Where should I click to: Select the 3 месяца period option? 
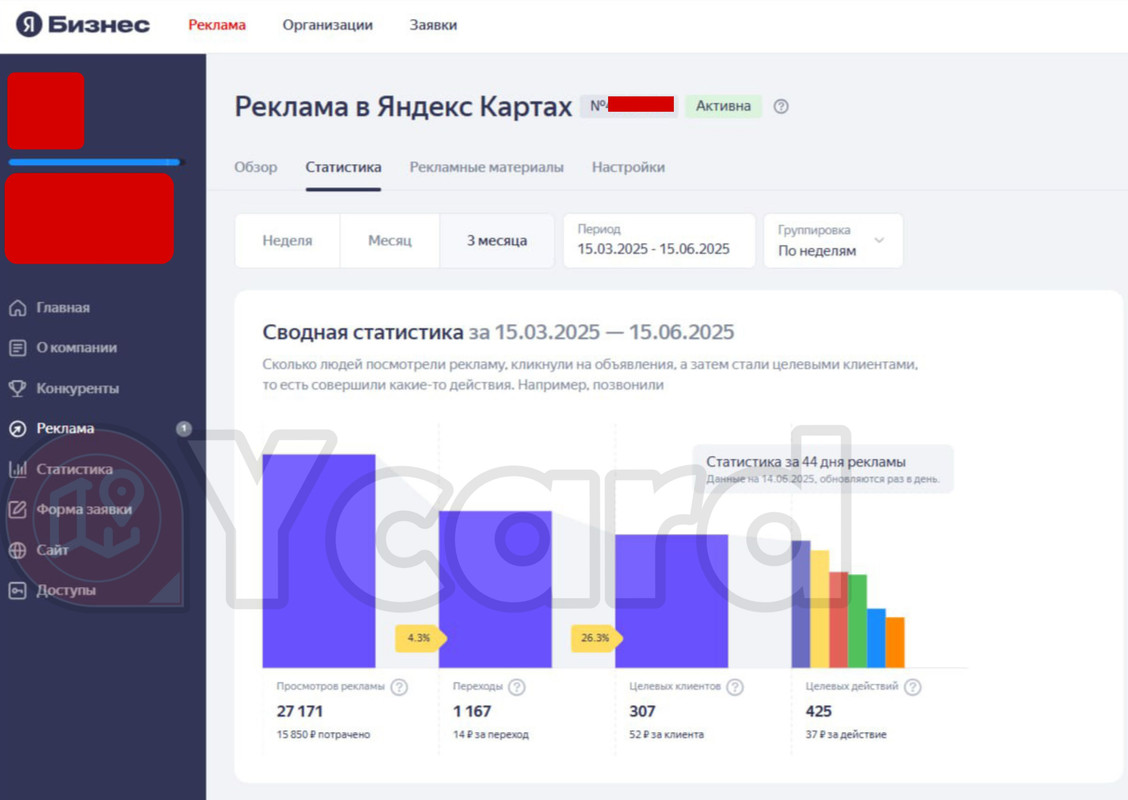[496, 241]
